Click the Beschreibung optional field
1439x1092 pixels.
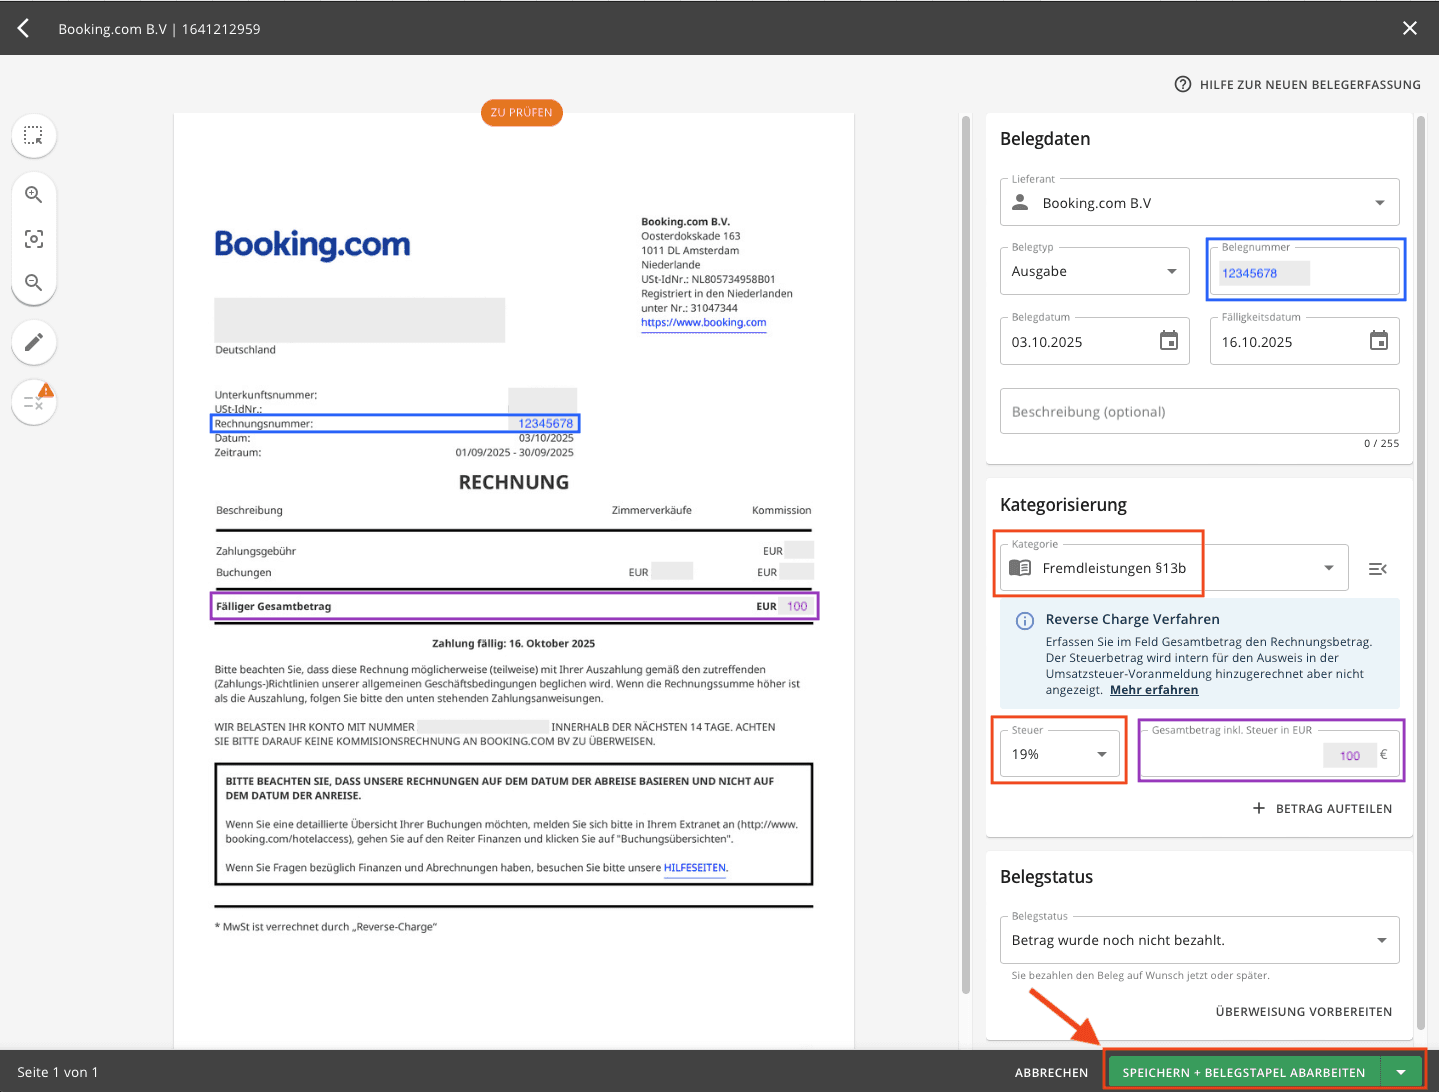(1199, 411)
